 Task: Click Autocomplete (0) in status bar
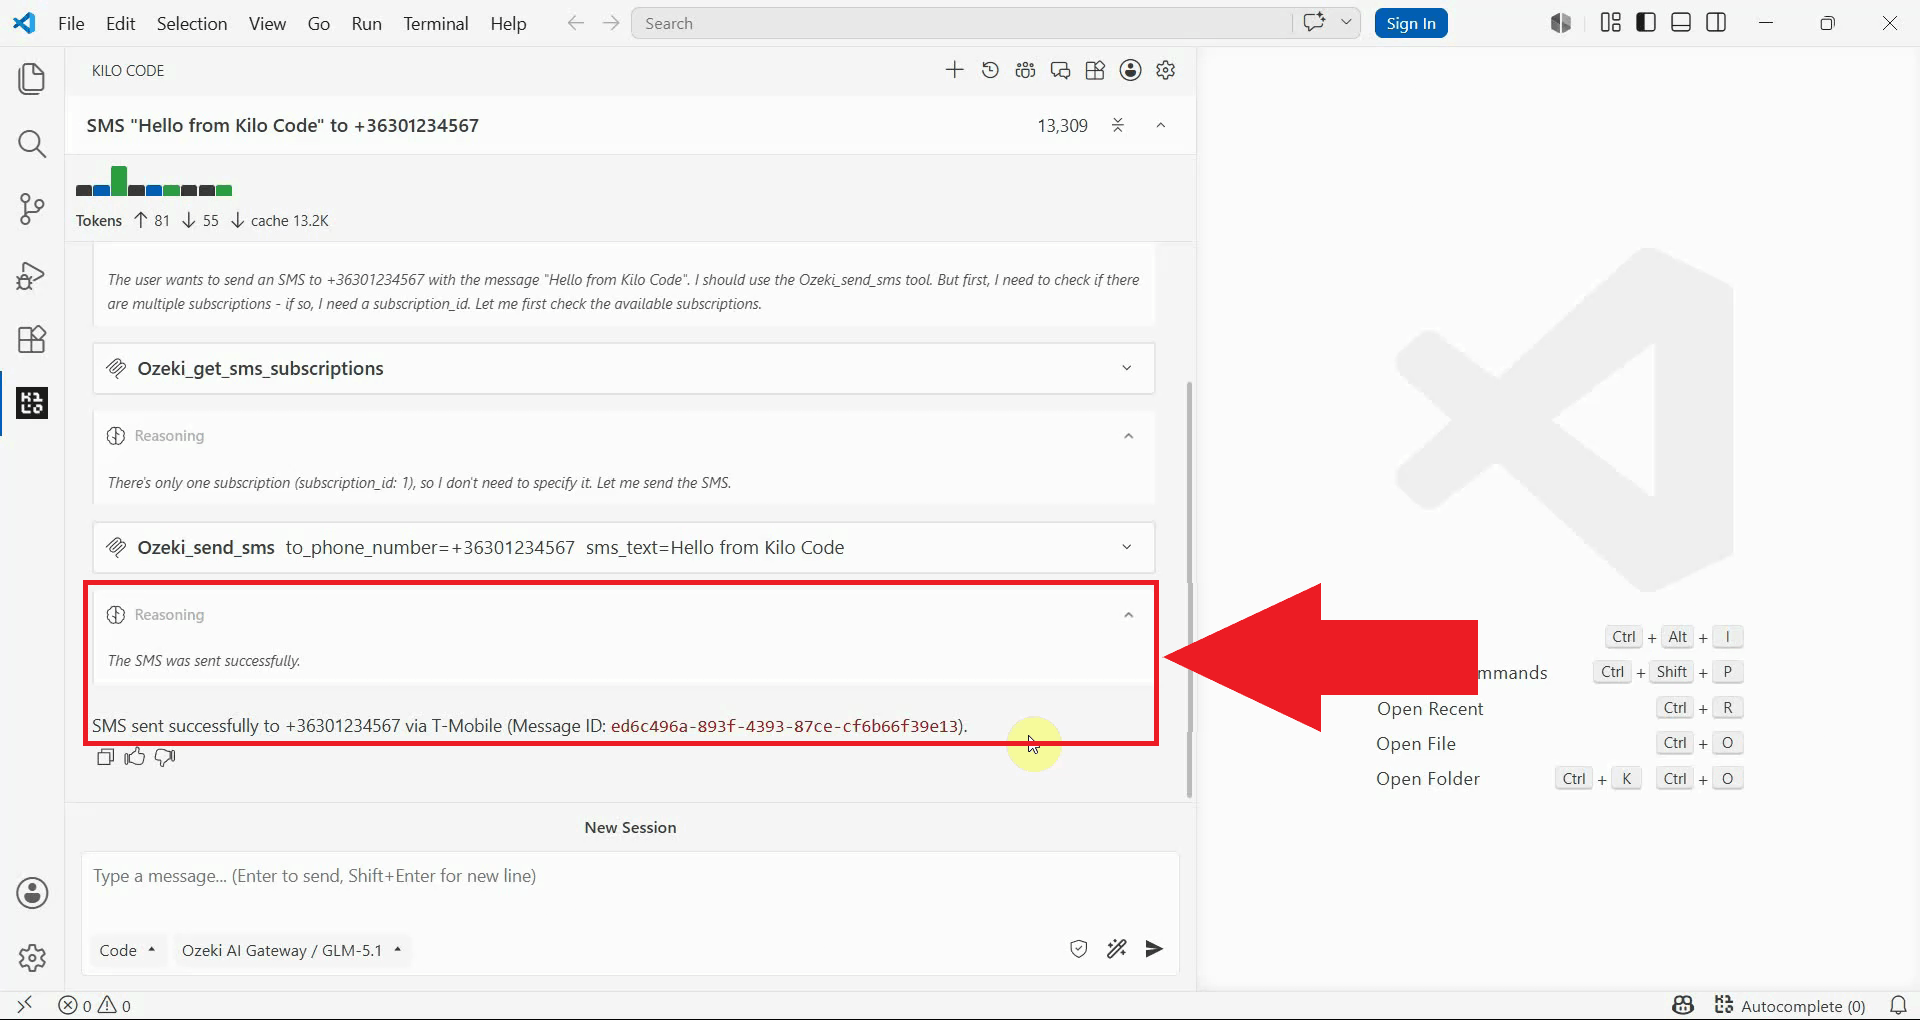coord(1790,1005)
